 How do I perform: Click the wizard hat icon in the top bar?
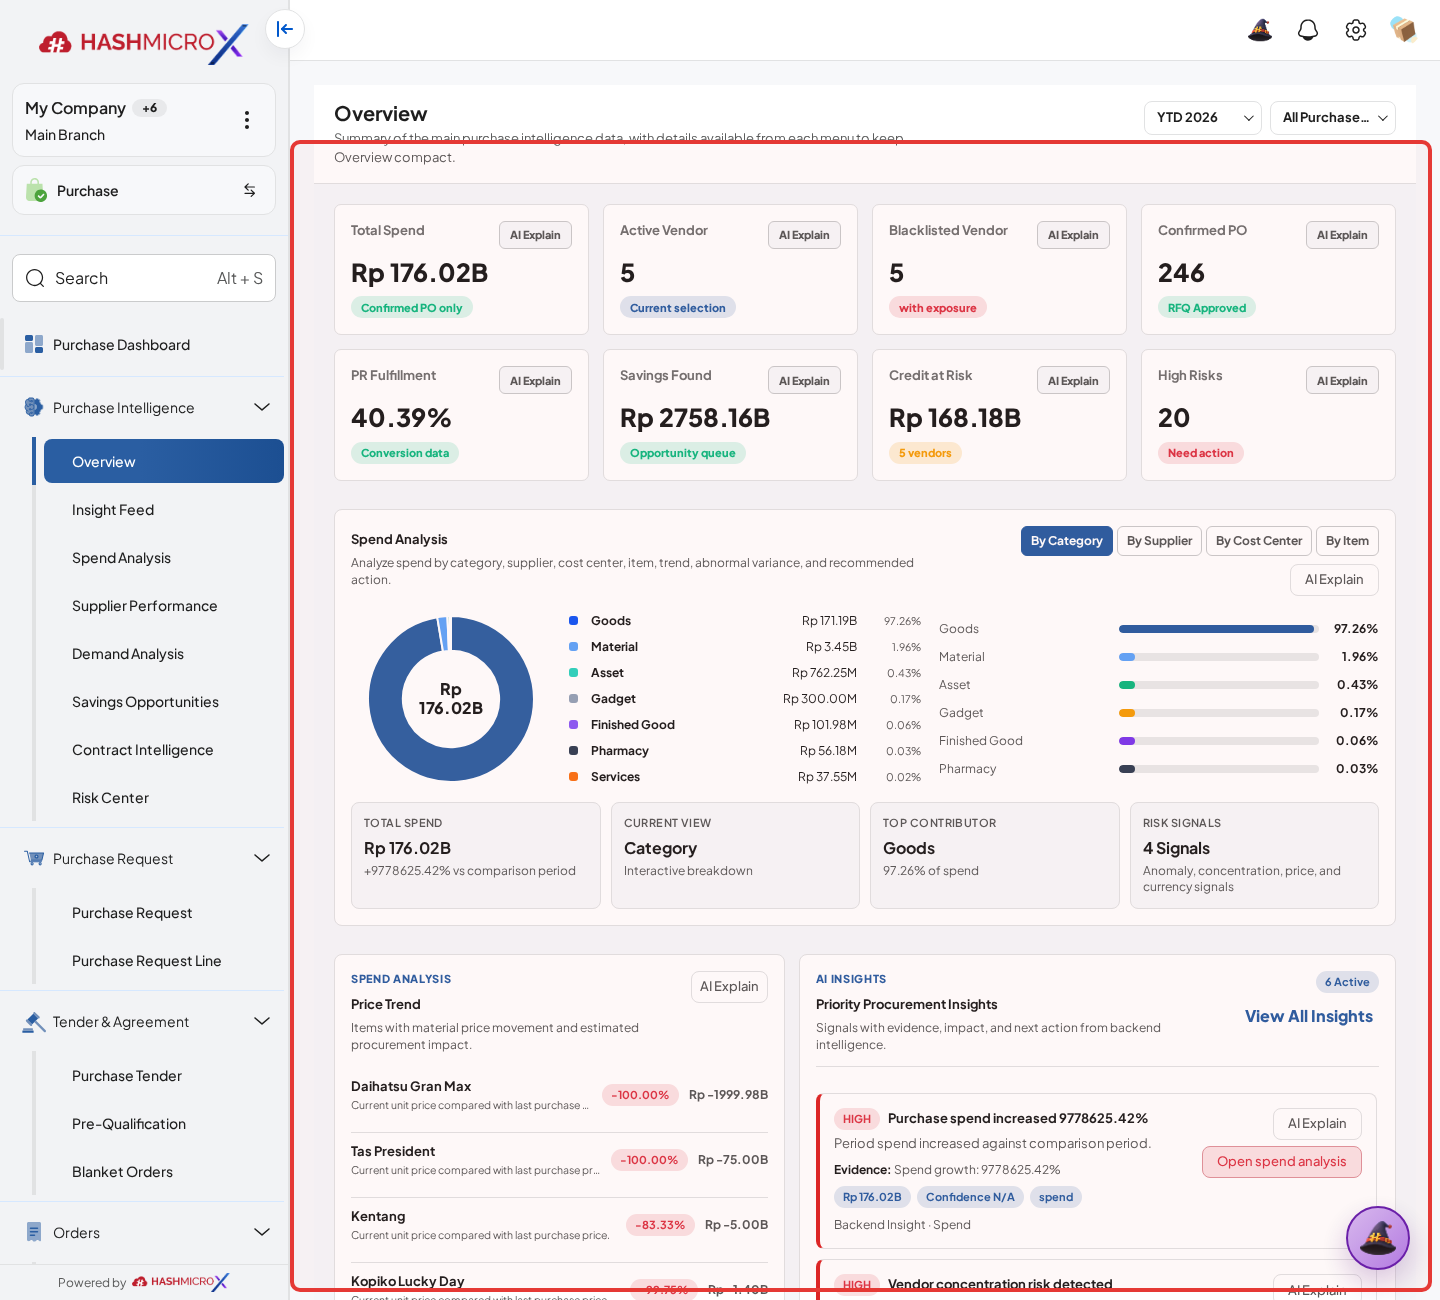[1260, 30]
